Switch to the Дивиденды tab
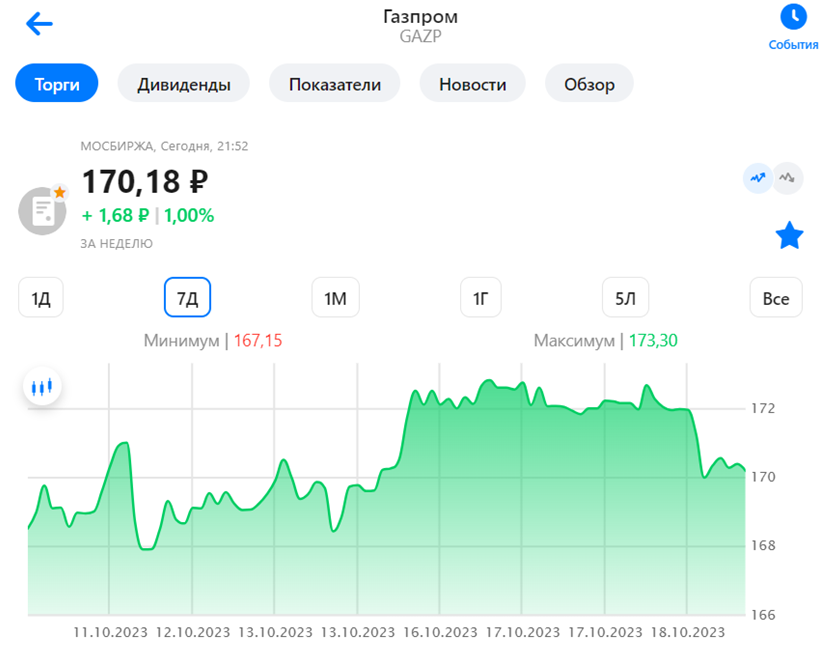The height and width of the screenshot is (647, 820). point(184,84)
